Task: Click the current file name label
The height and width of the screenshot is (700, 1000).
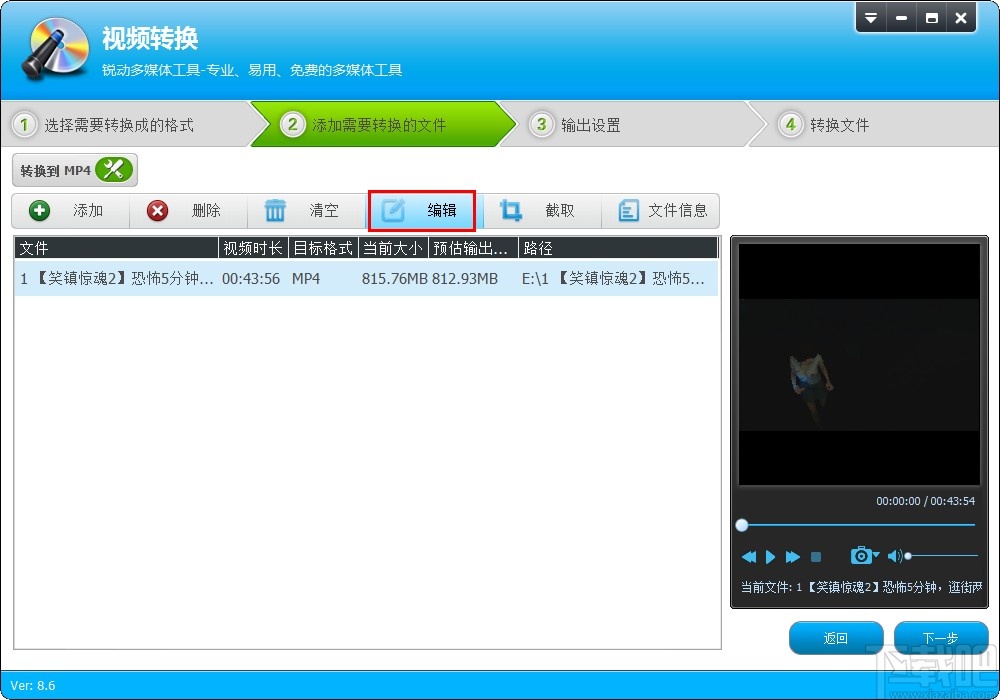Action: [861, 587]
